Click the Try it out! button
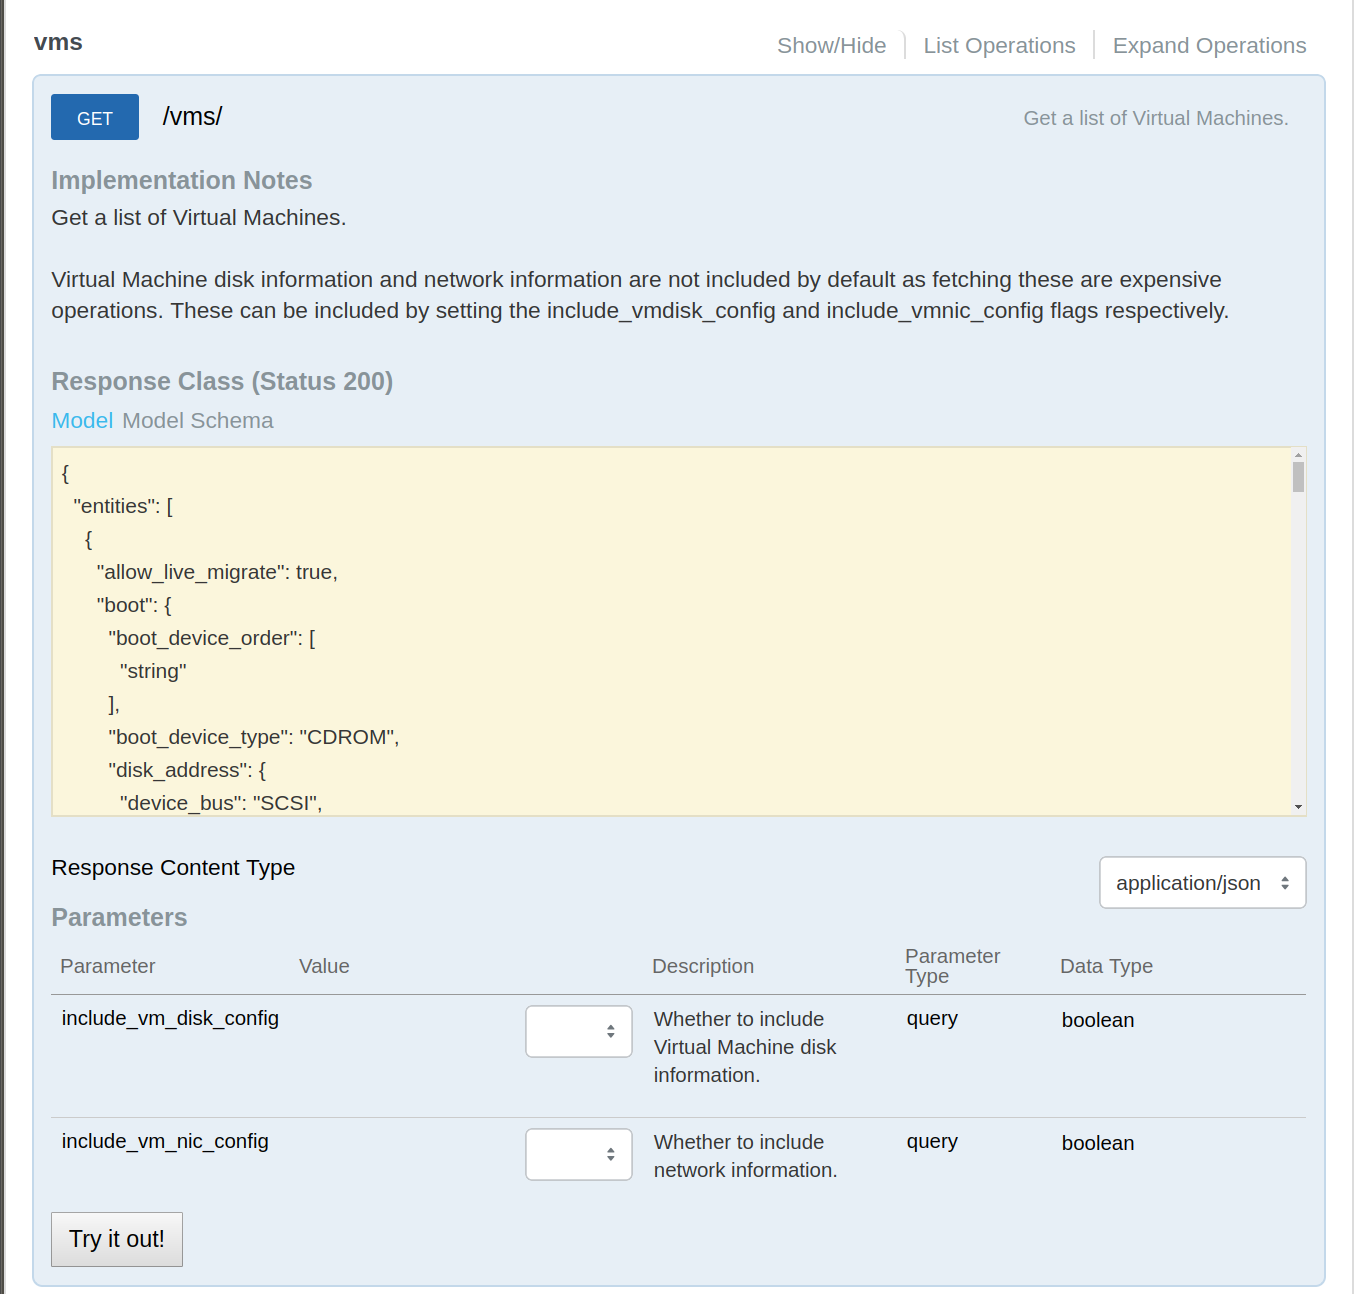The image size is (1354, 1294). click(x=116, y=1239)
